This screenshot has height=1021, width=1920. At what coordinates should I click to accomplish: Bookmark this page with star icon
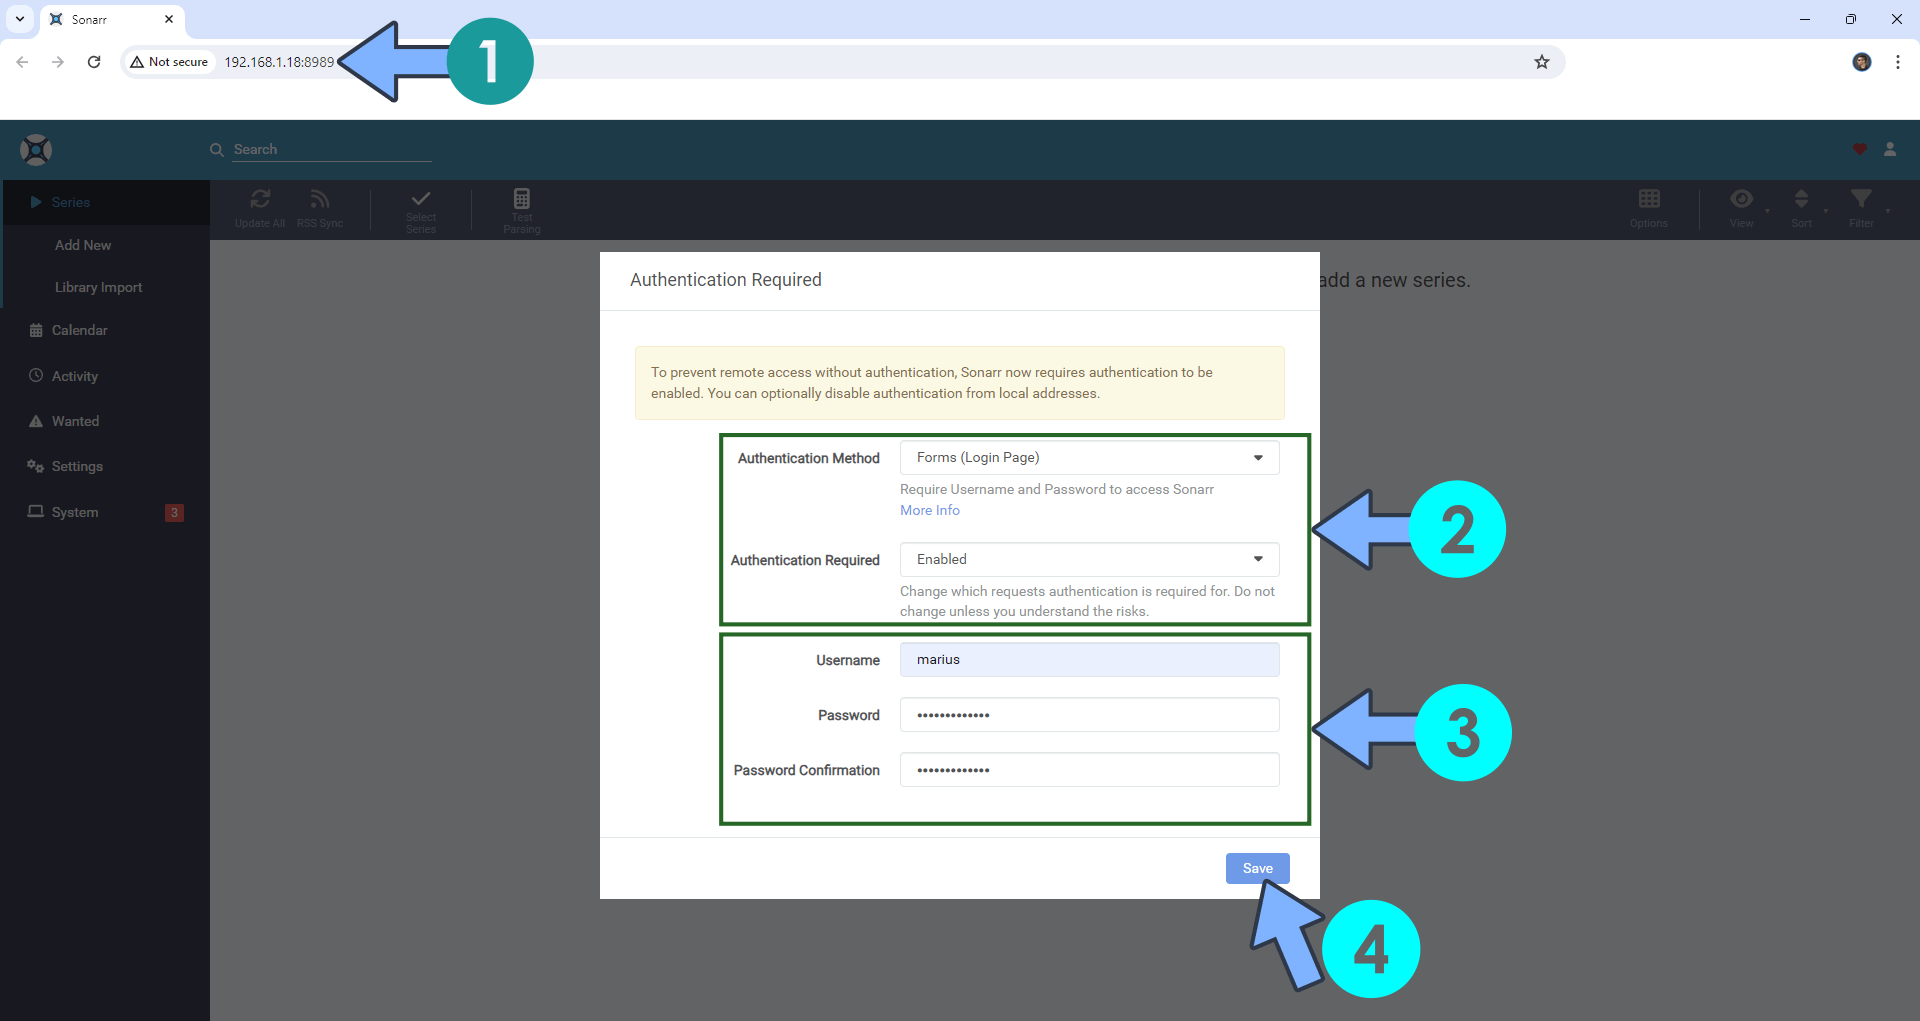(x=1542, y=62)
